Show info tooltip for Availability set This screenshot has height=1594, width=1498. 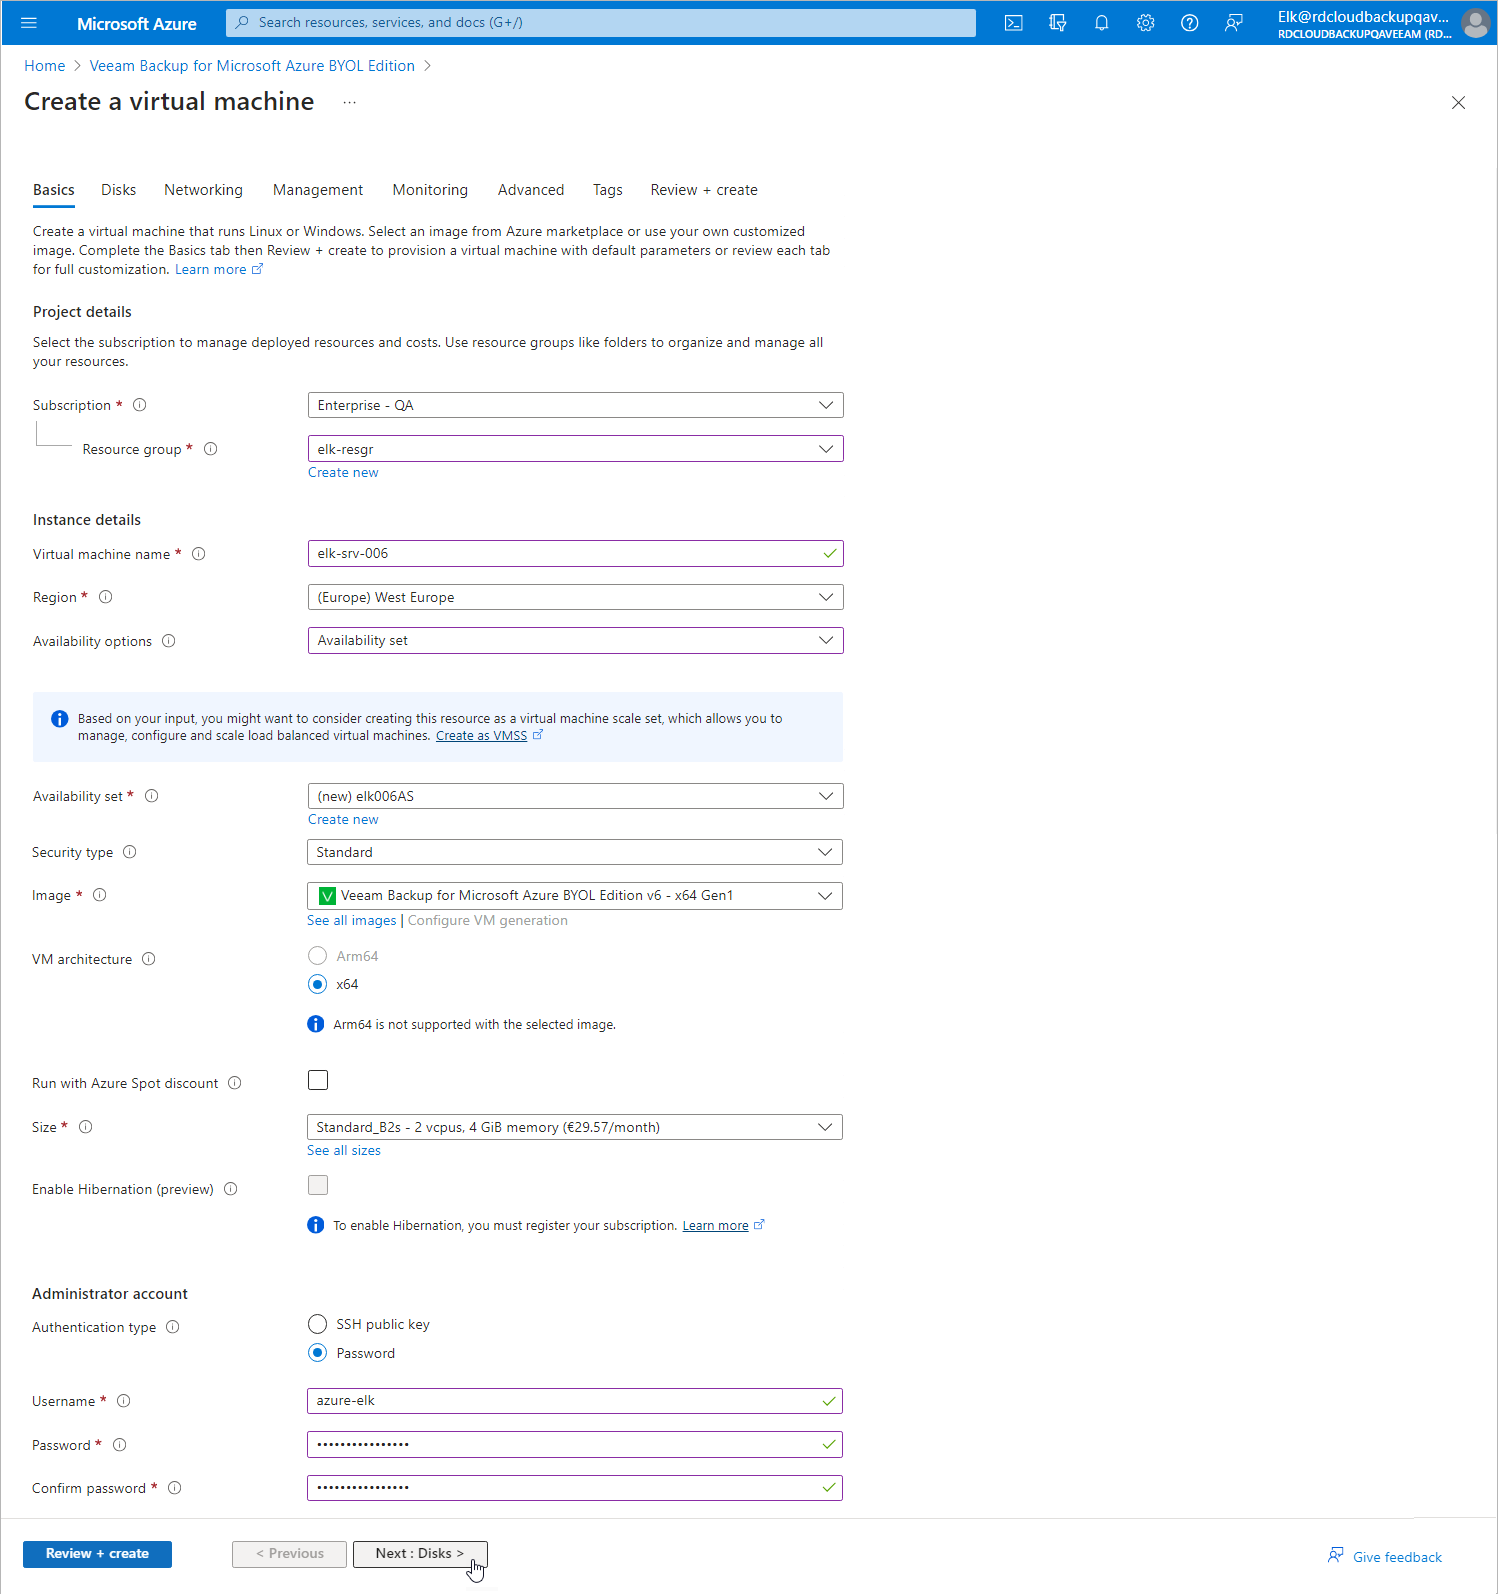point(151,796)
